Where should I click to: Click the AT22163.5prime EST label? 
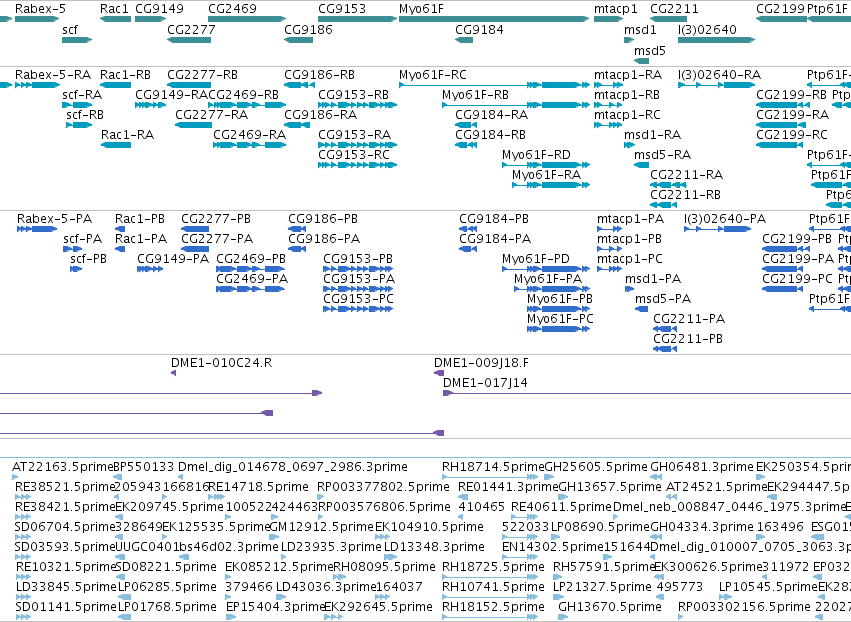point(62,467)
